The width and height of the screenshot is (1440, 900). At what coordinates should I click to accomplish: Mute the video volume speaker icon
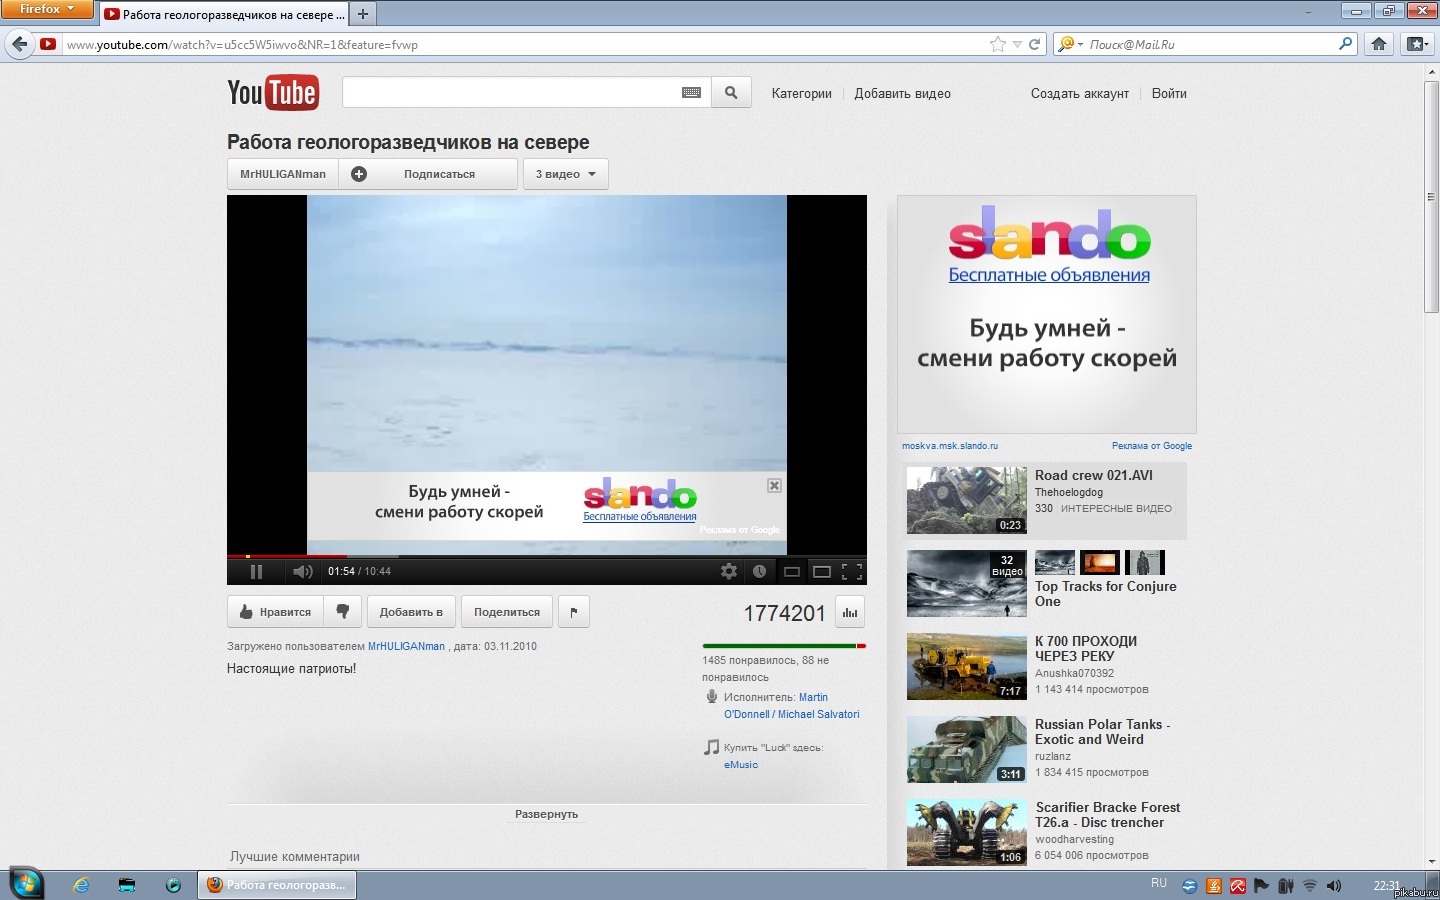coord(302,571)
